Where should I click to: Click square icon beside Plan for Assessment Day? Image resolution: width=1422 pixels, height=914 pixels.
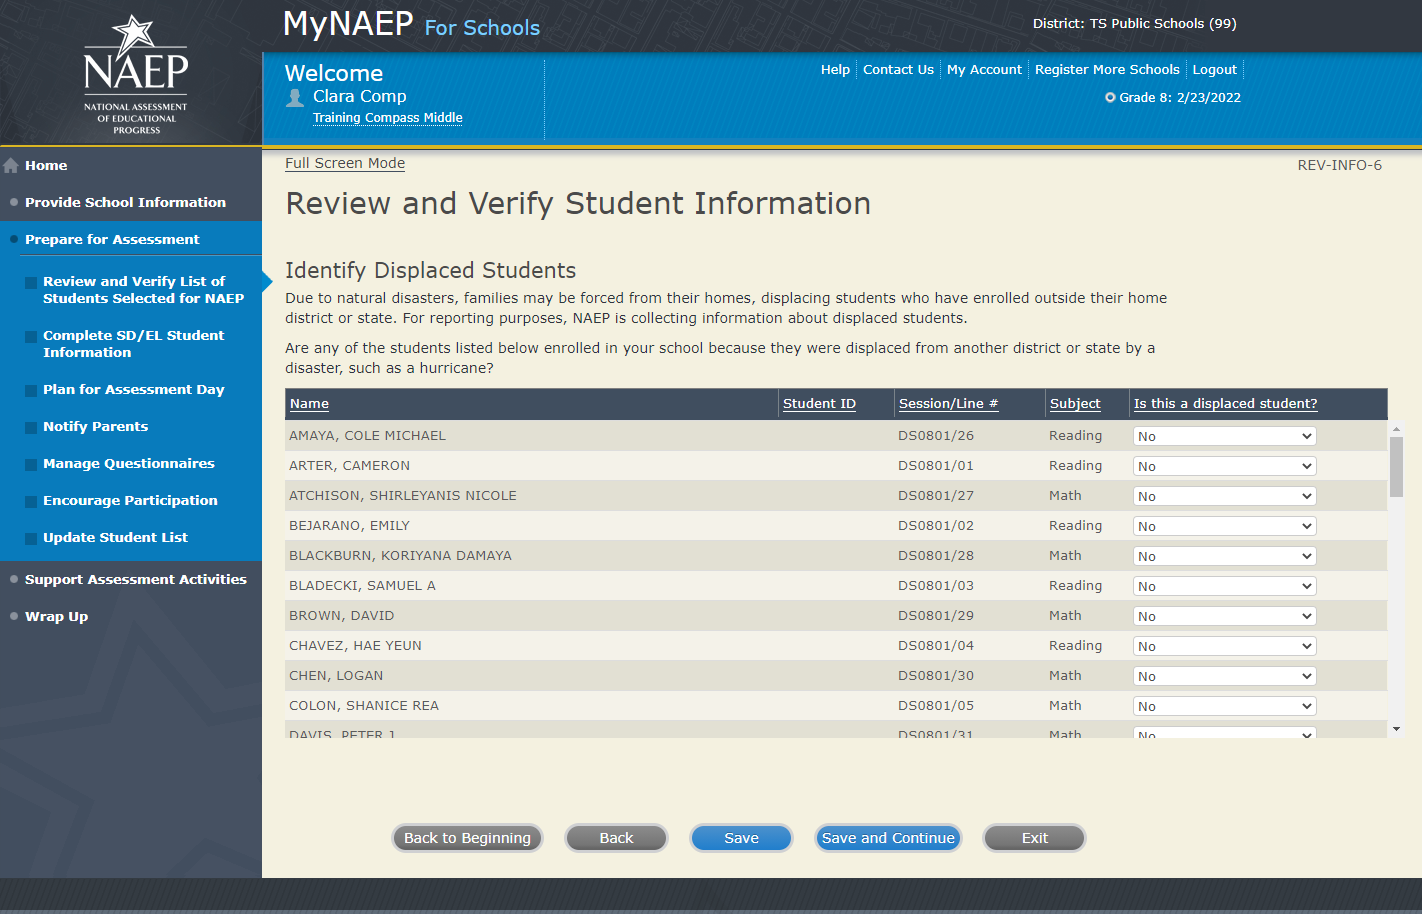31,390
